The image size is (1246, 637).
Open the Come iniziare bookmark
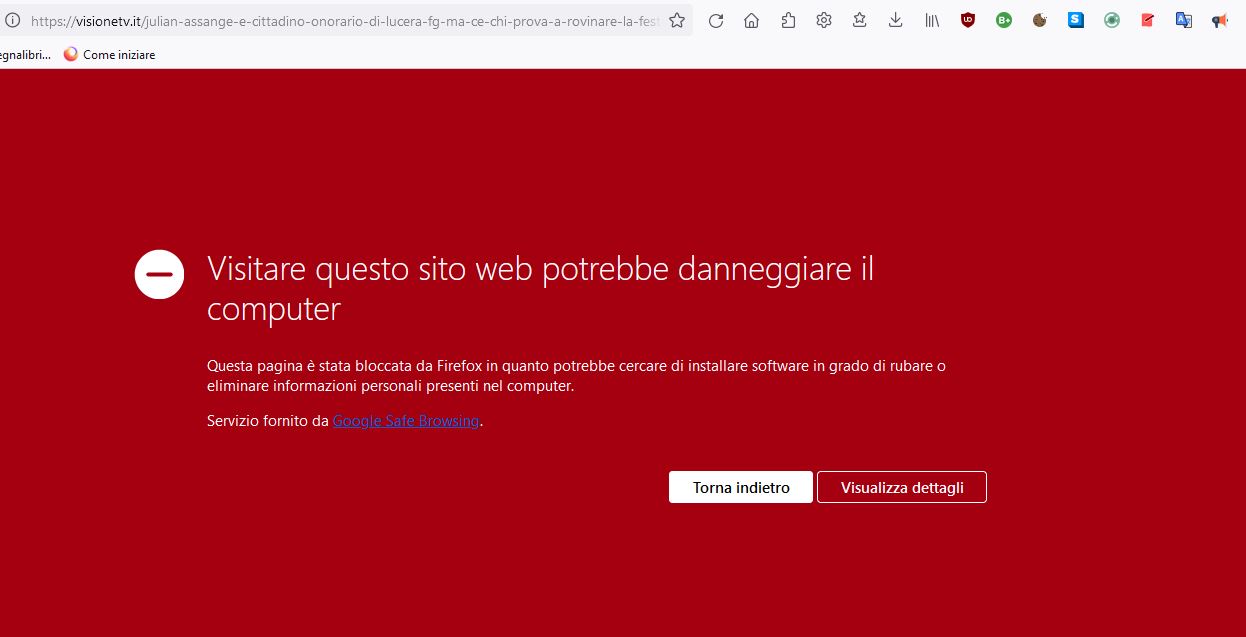coord(109,55)
